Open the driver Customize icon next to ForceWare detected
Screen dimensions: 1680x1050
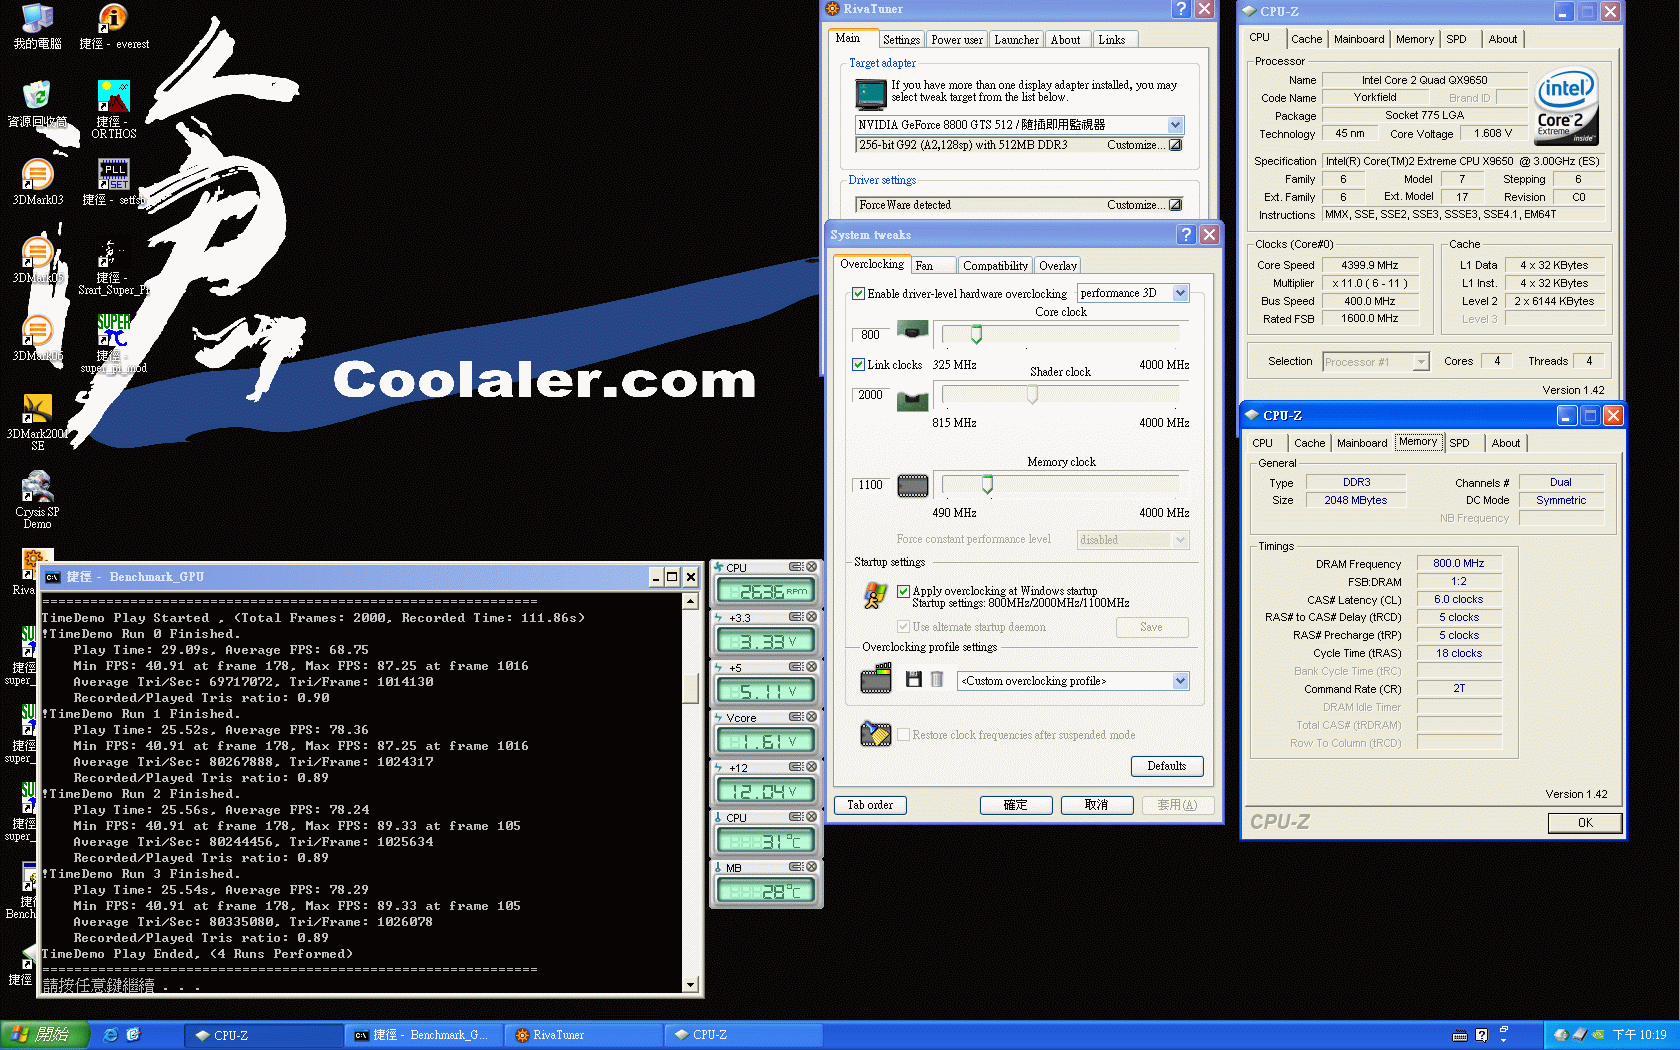1175,205
